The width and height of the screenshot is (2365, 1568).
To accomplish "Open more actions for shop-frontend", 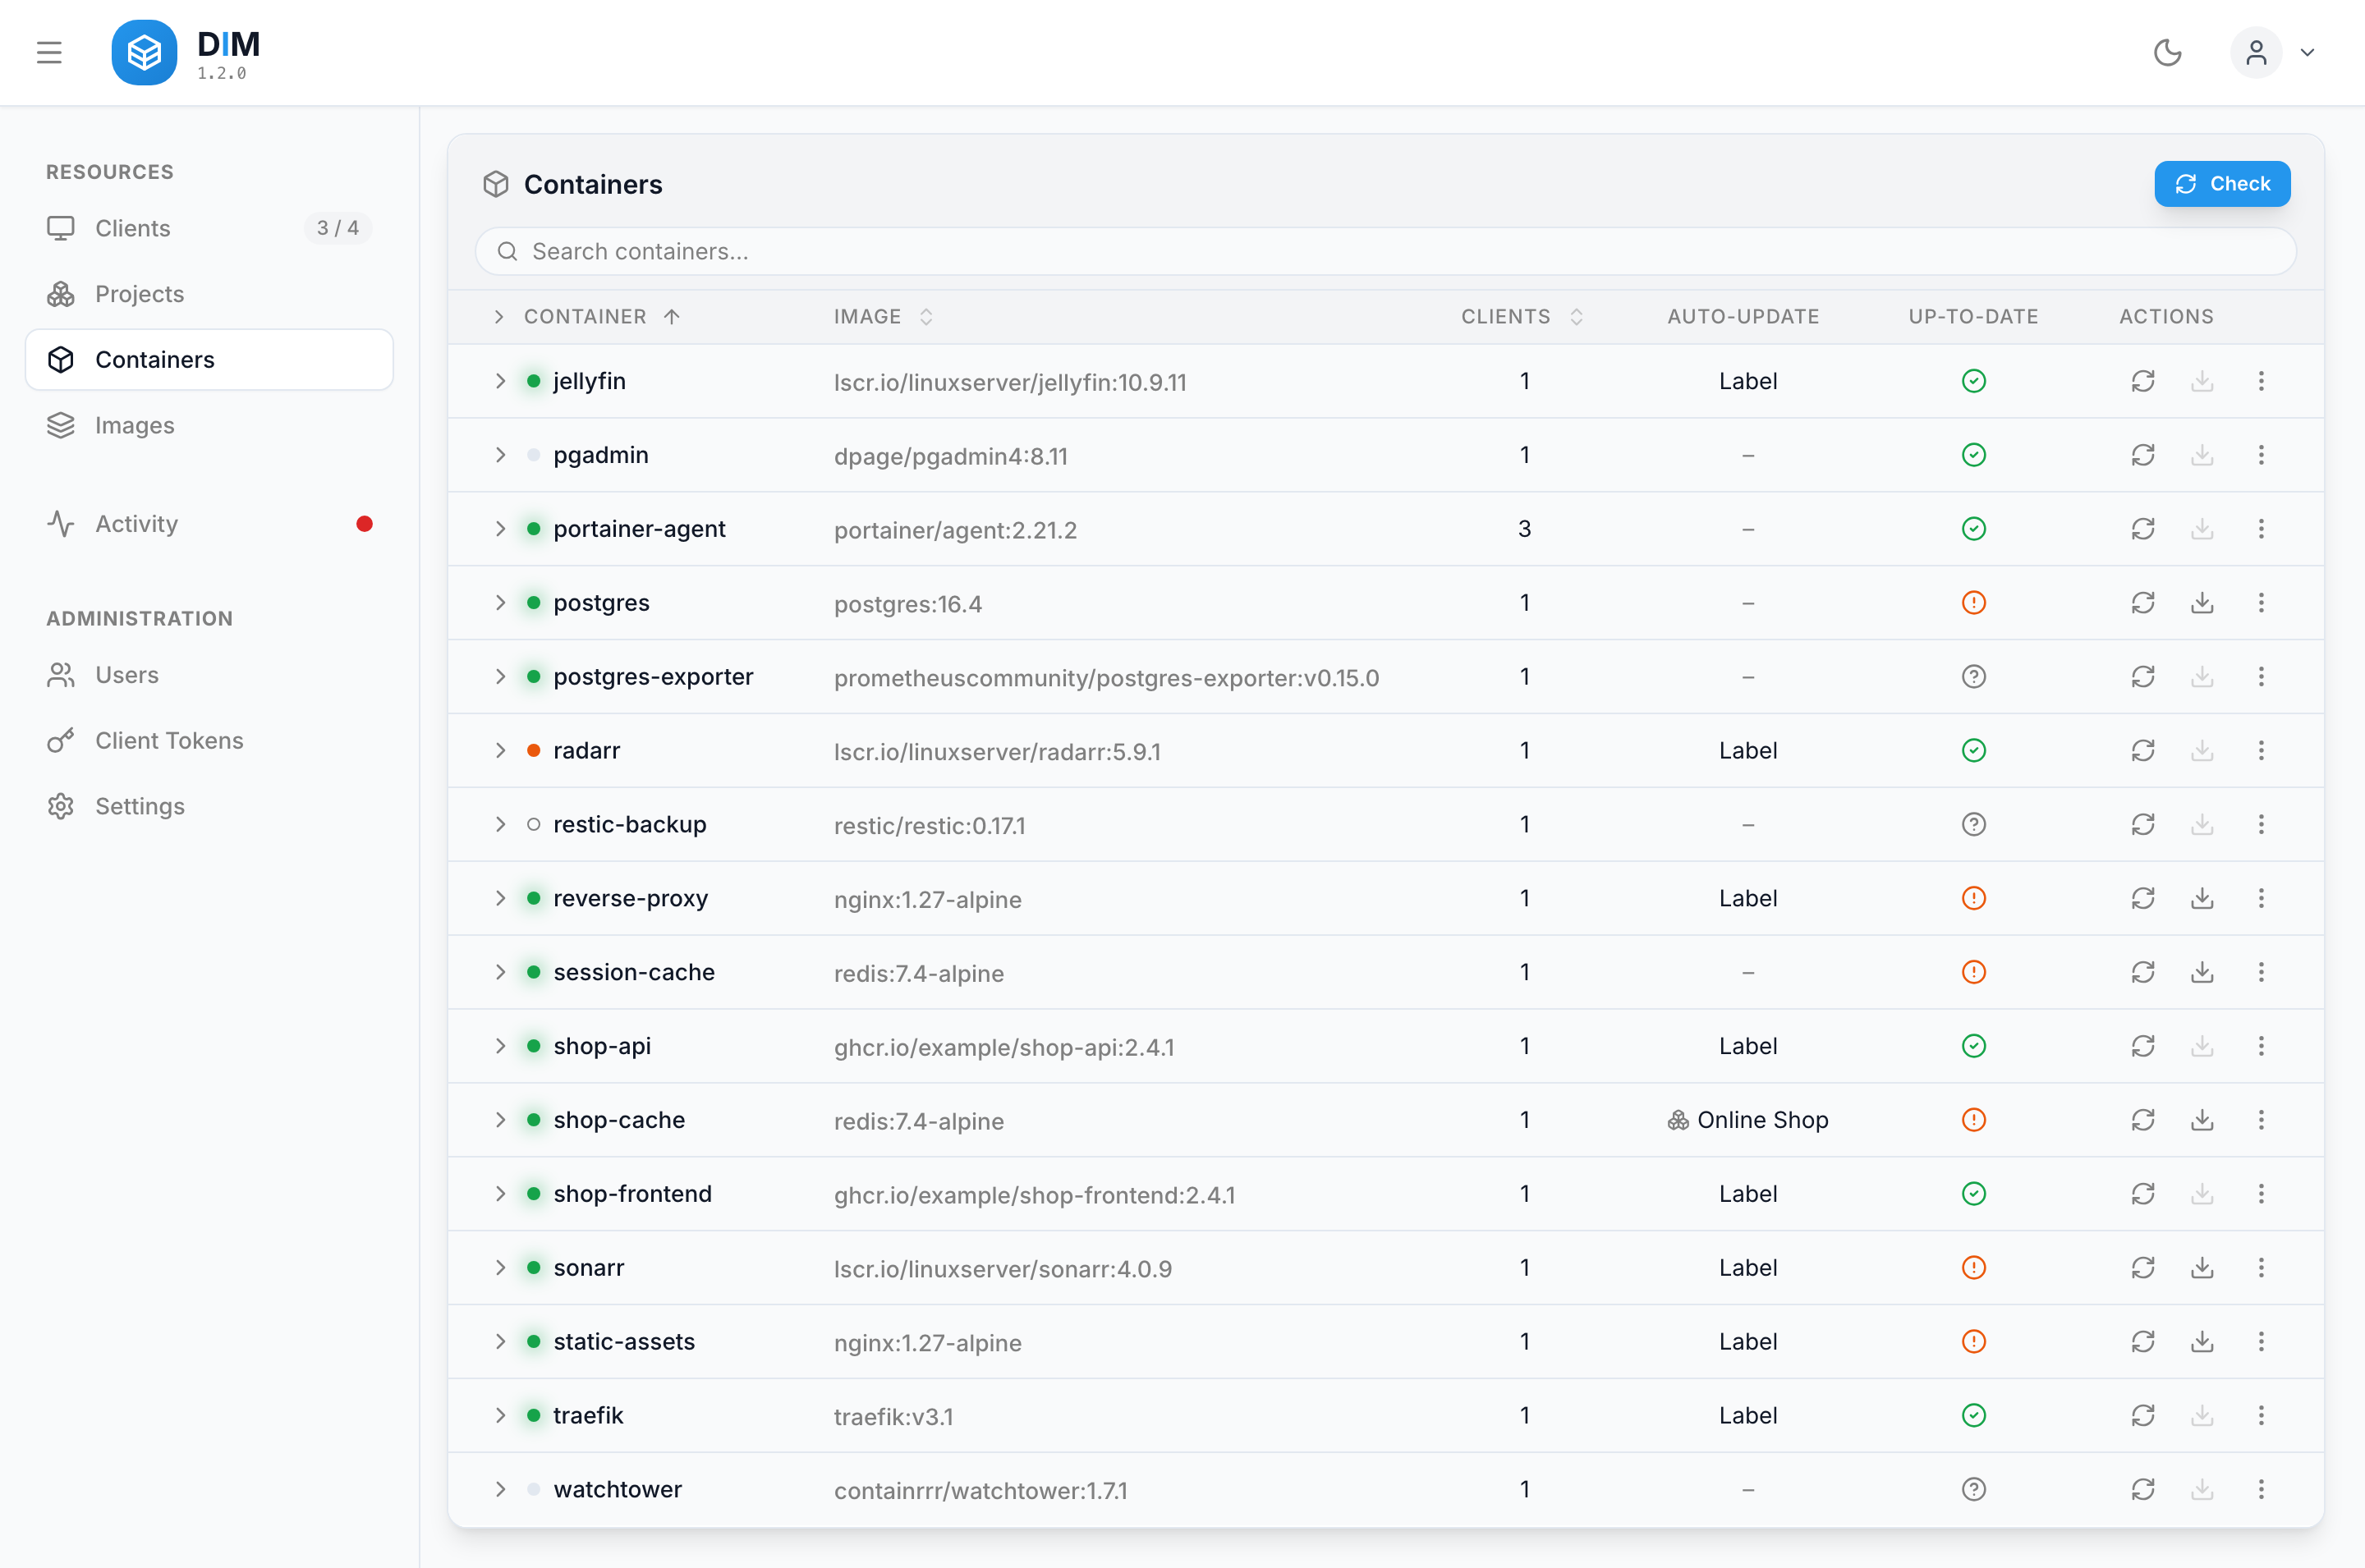I will [2261, 1194].
